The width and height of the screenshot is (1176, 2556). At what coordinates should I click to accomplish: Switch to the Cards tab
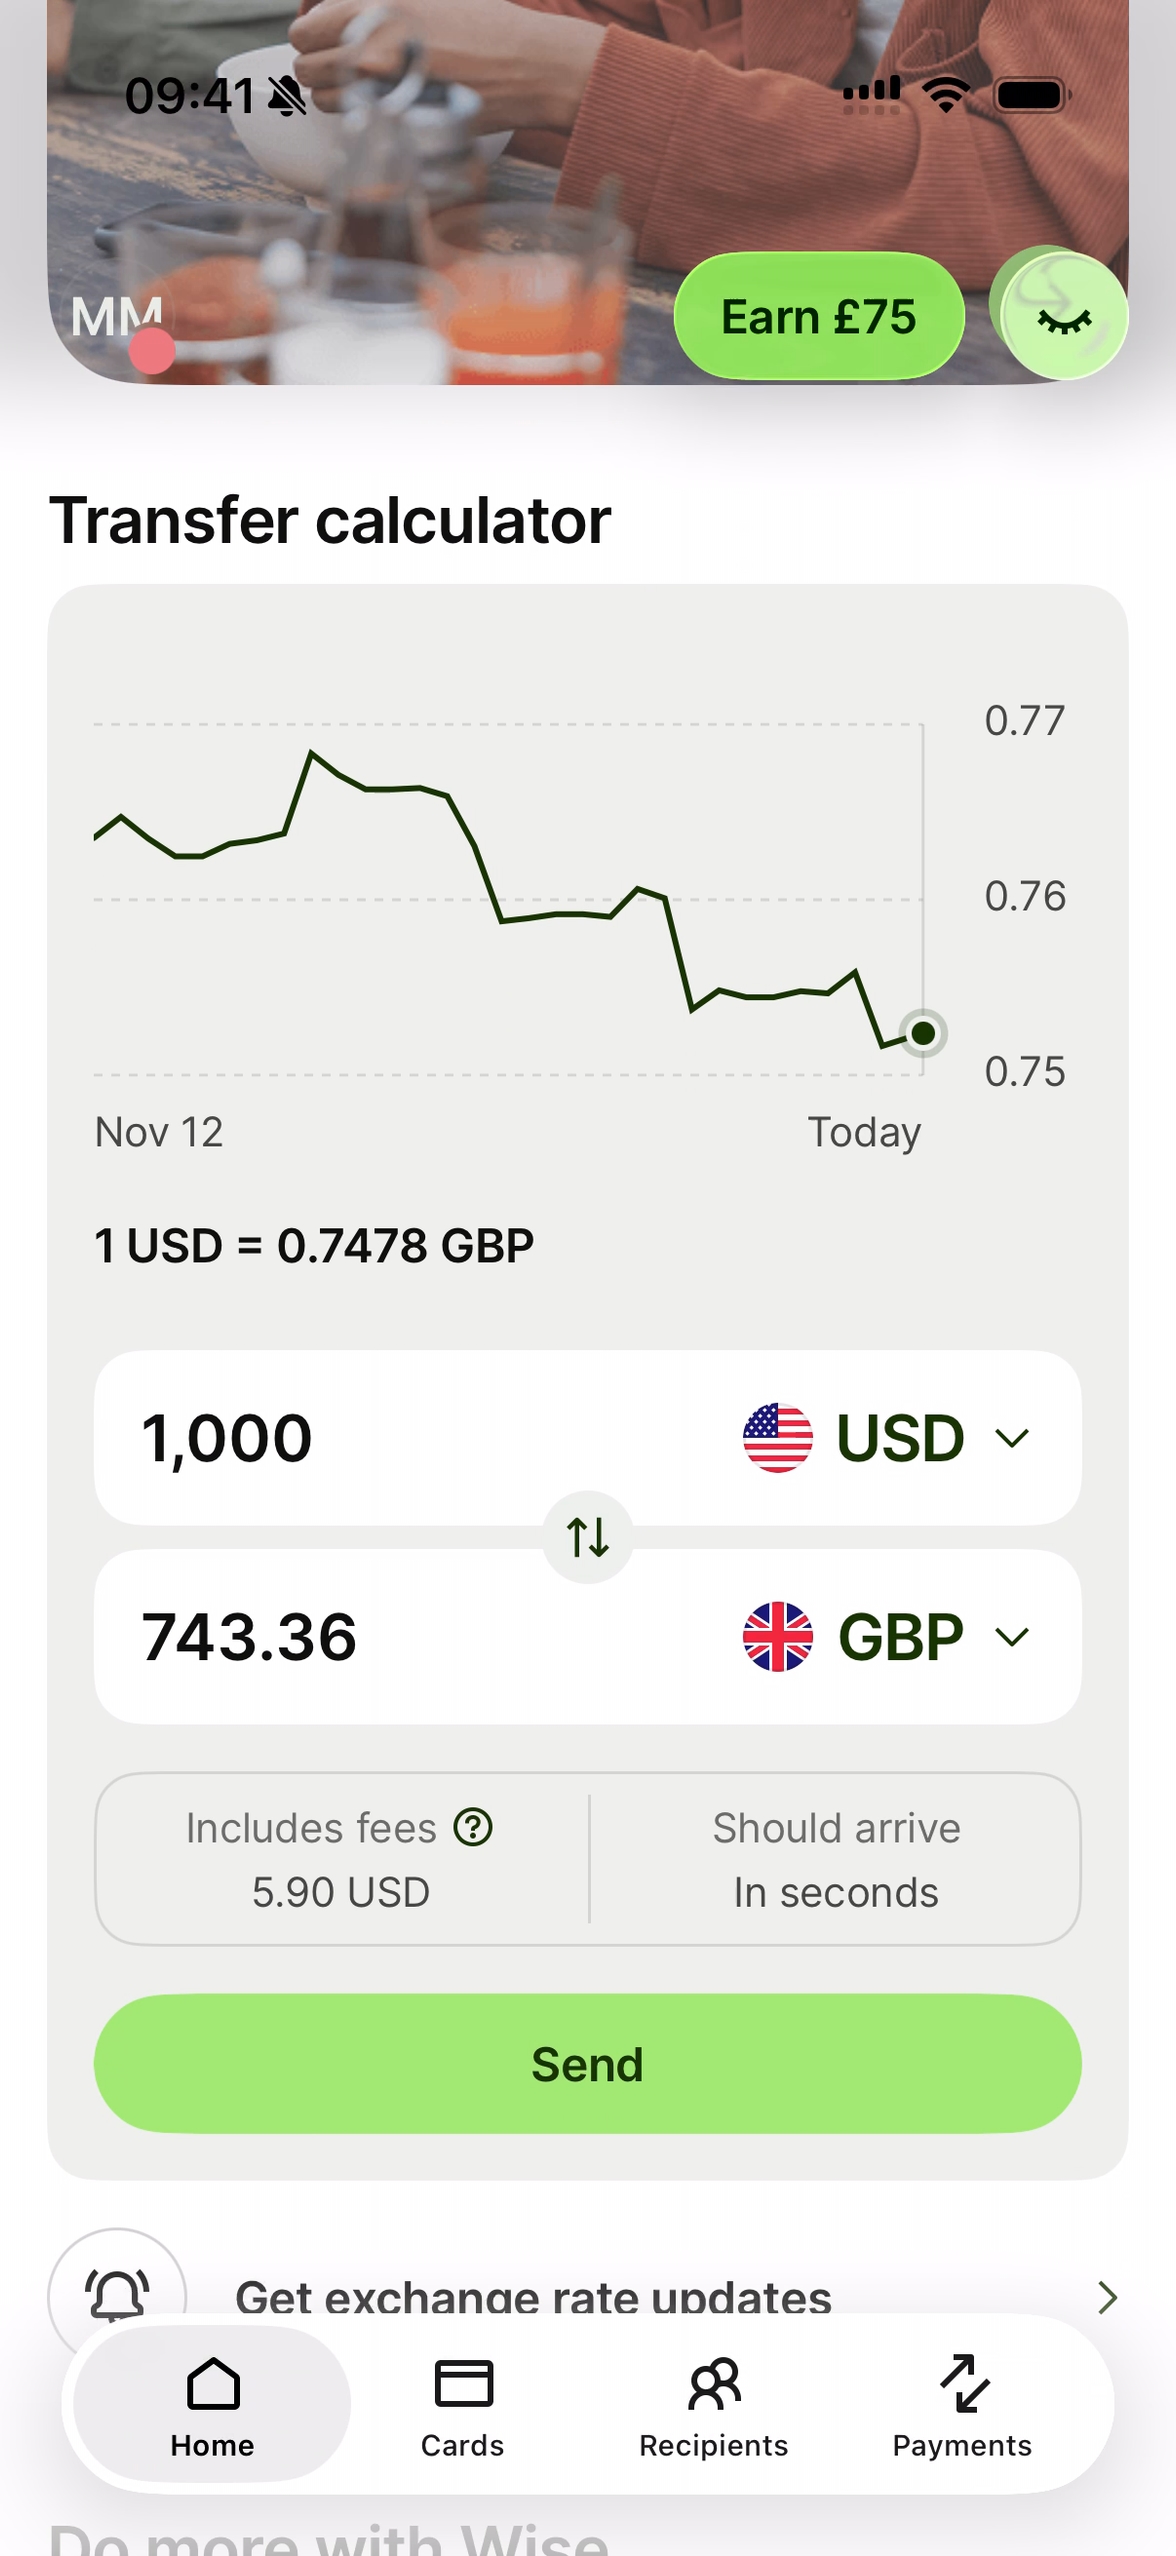coord(462,2406)
